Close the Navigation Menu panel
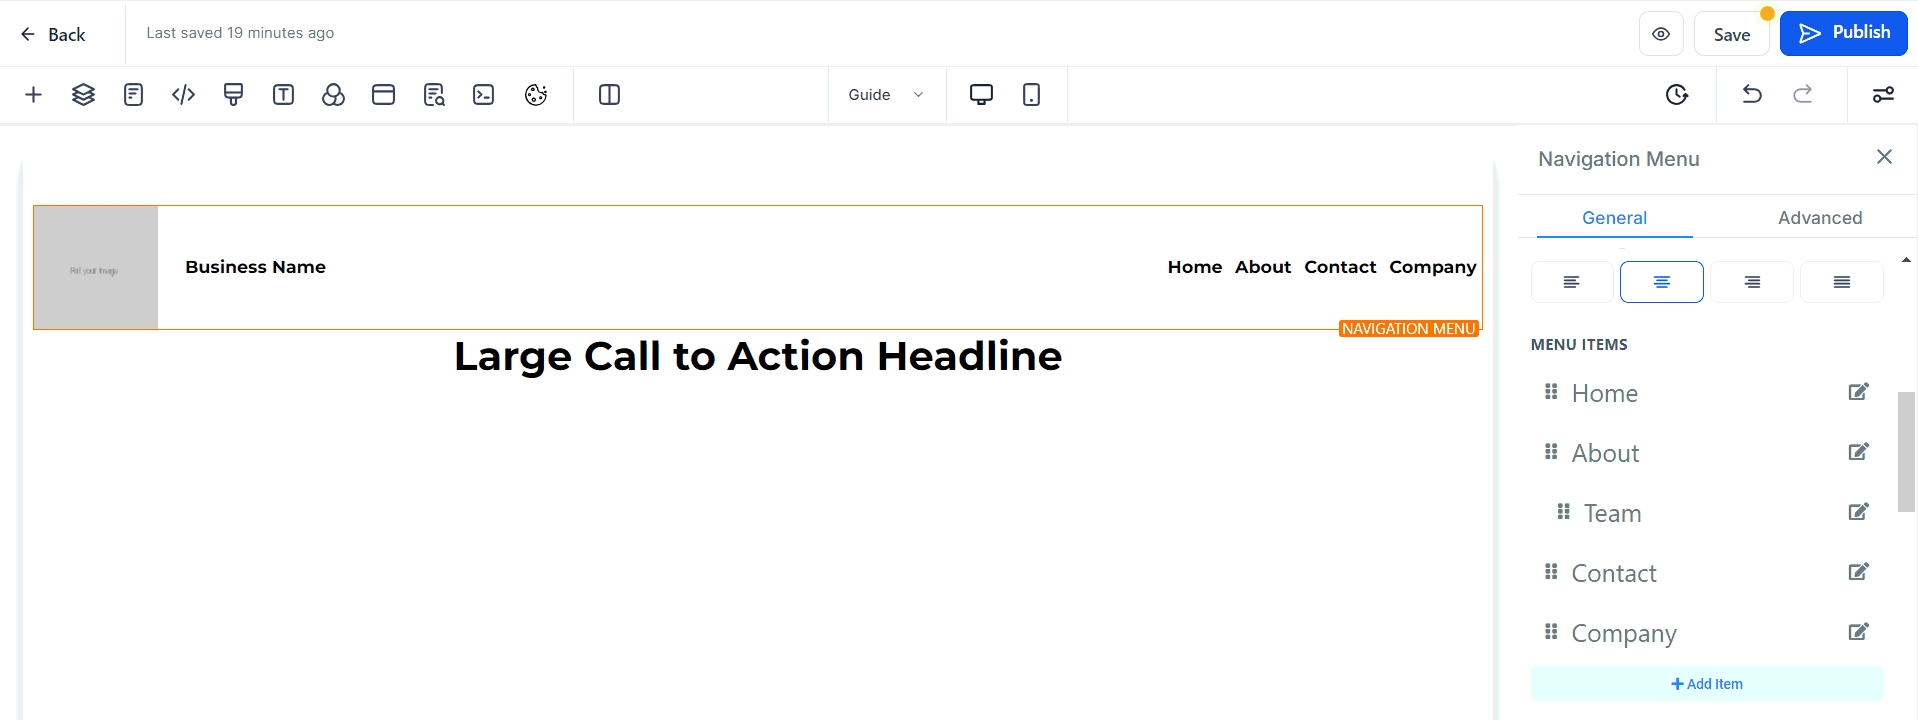The width and height of the screenshot is (1918, 720). [x=1884, y=157]
